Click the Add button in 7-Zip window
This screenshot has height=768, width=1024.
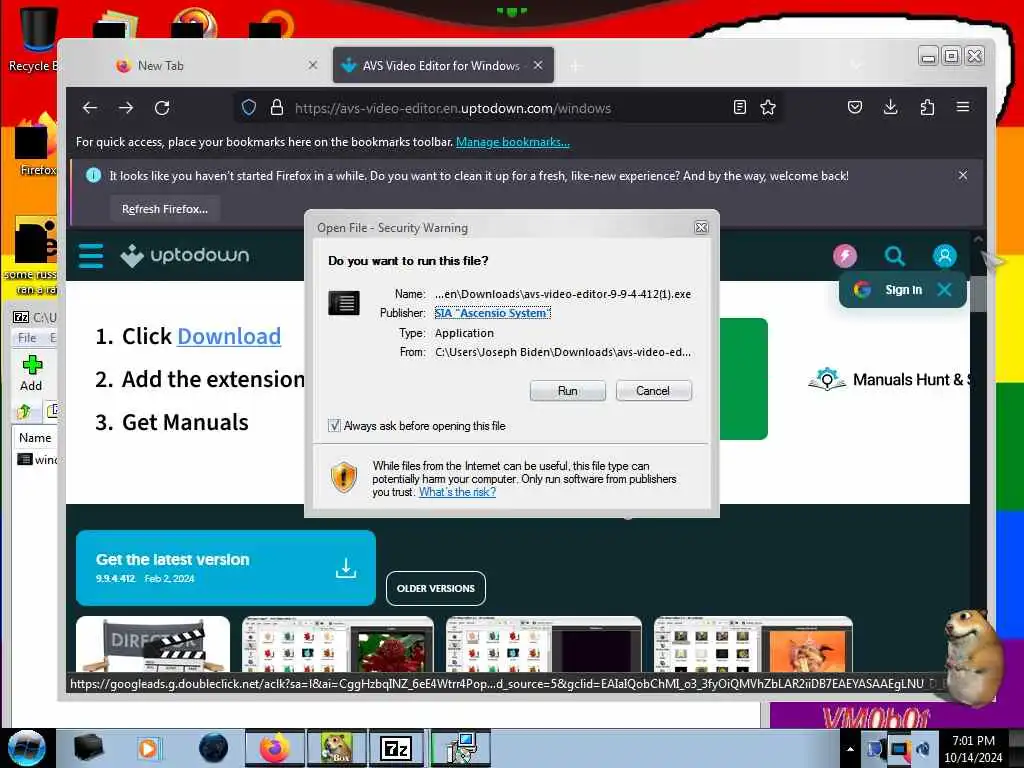pyautogui.click(x=31, y=373)
